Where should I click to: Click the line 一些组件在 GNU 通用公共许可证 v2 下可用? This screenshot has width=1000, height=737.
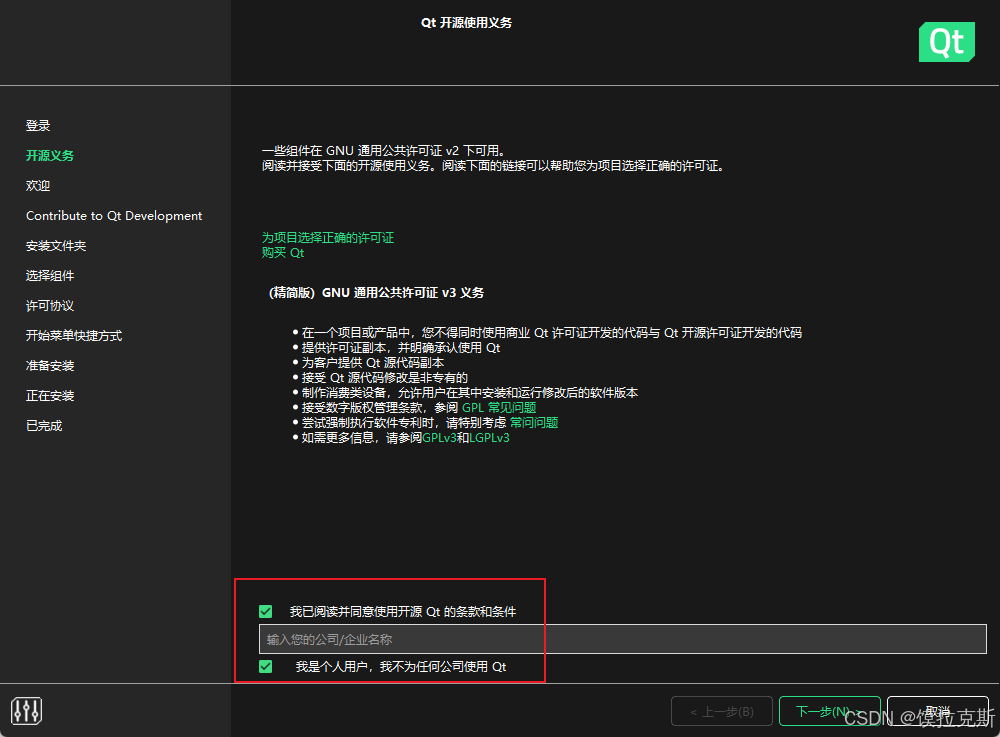[385, 150]
